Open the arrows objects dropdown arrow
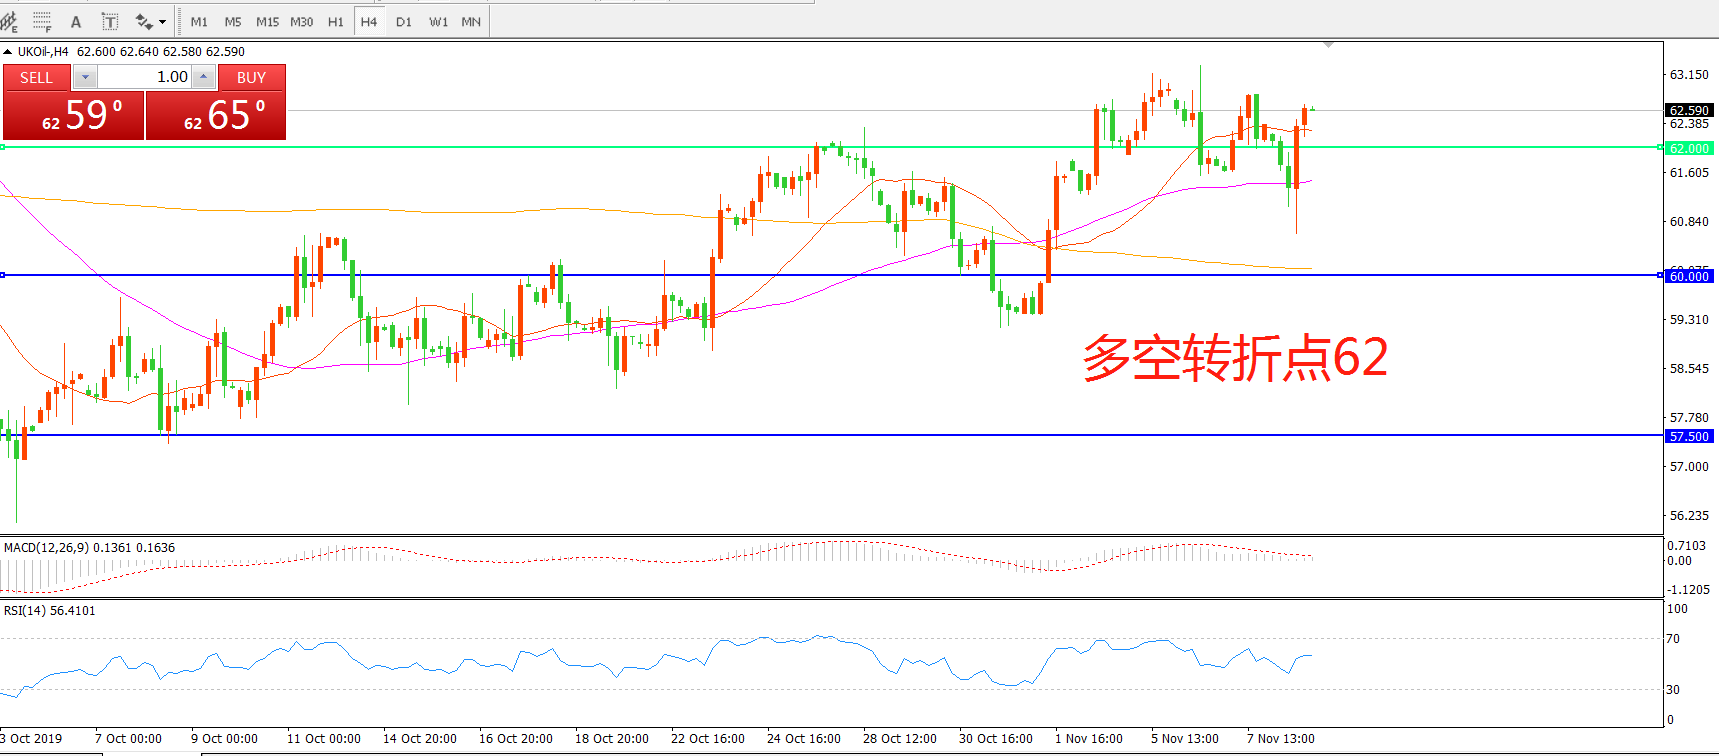The width and height of the screenshot is (1719, 756). (163, 22)
